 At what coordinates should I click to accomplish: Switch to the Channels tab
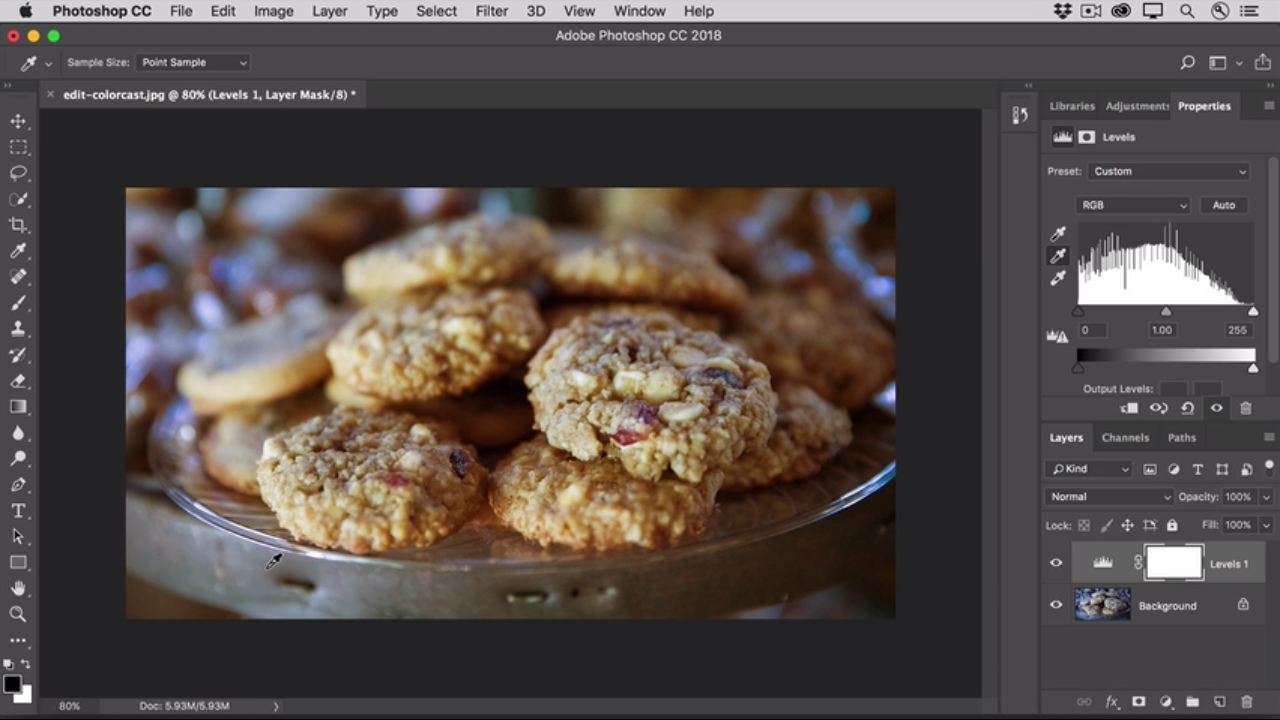1125,437
